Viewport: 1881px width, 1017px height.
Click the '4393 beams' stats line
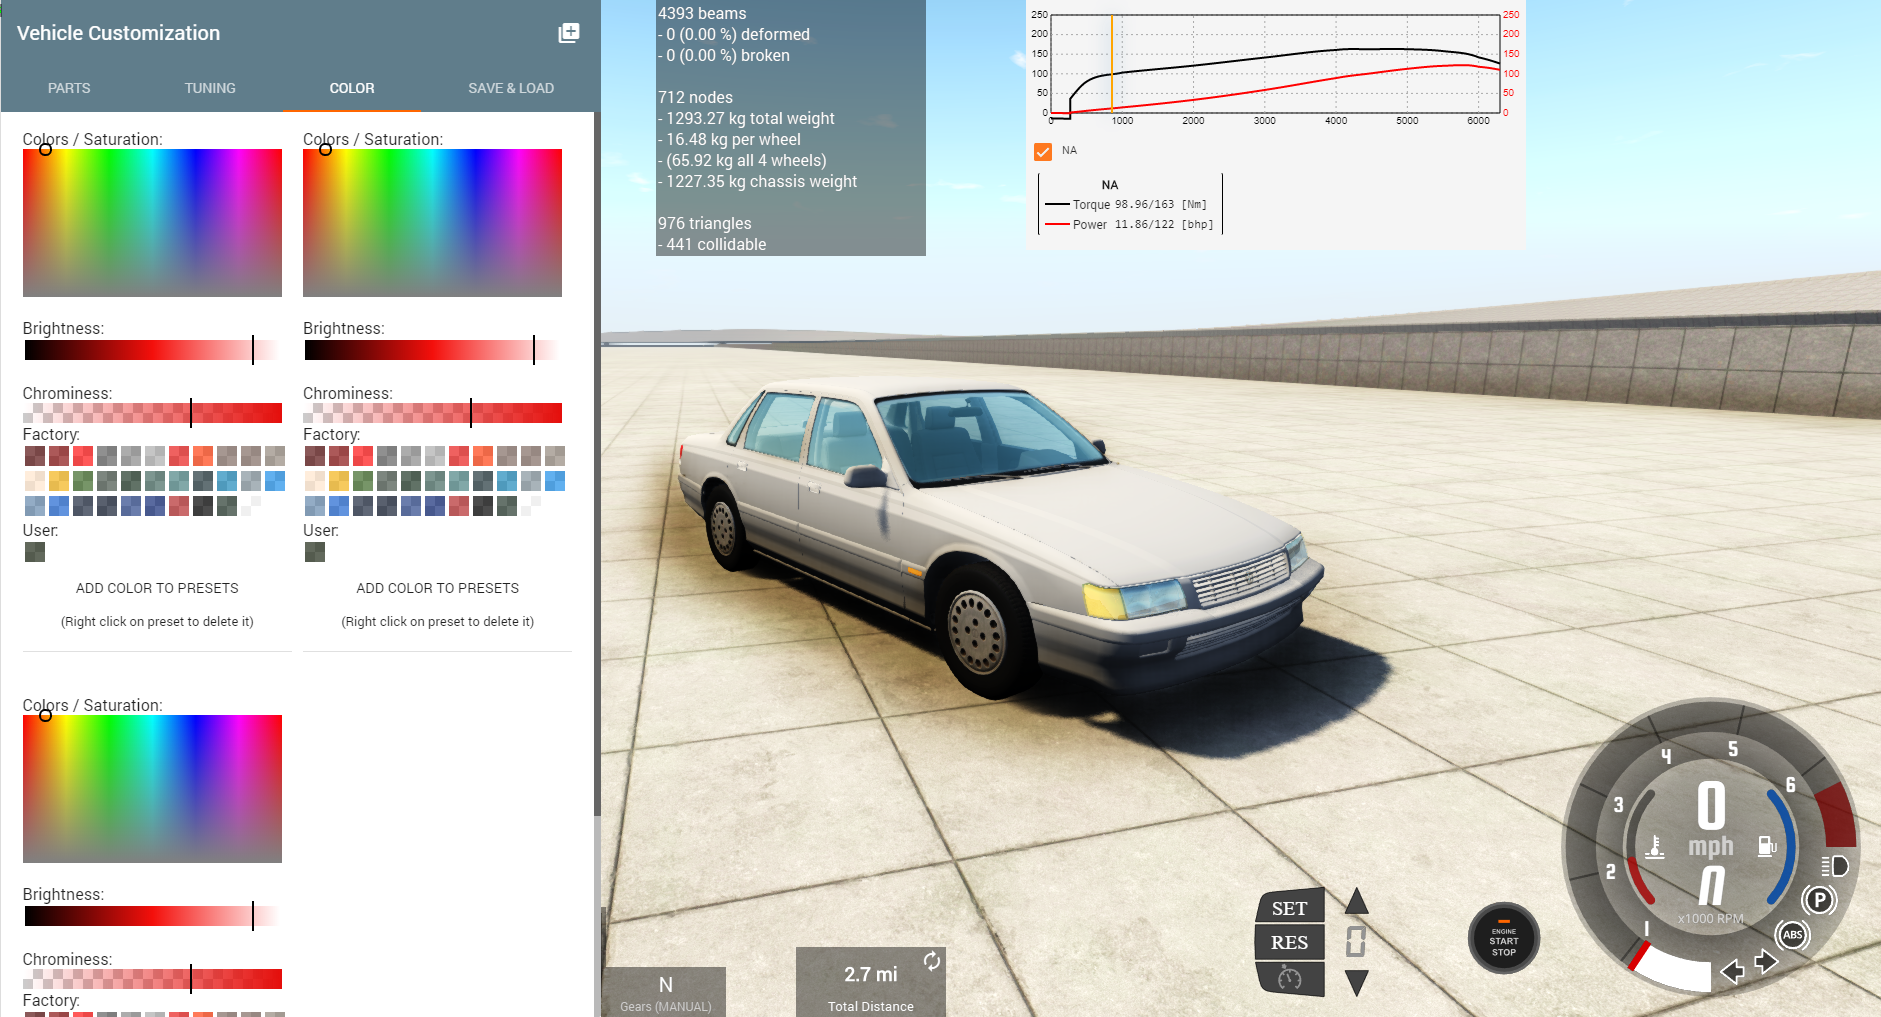click(702, 13)
